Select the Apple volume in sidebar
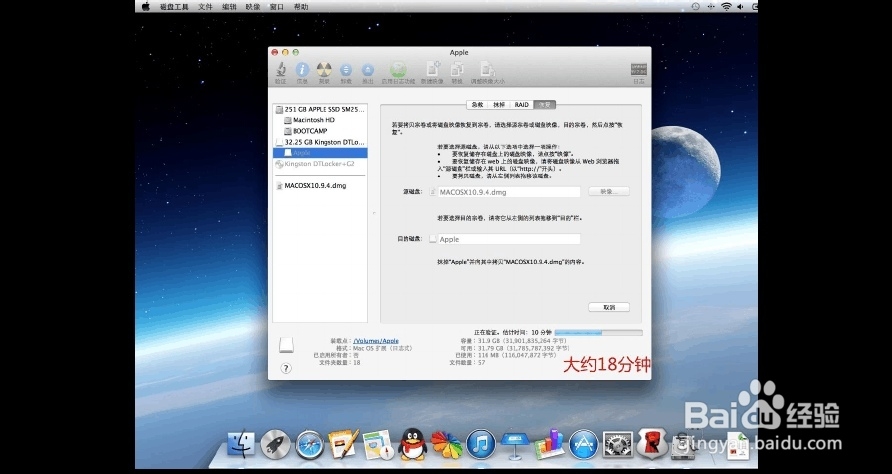The image size is (892, 474). click(x=320, y=152)
